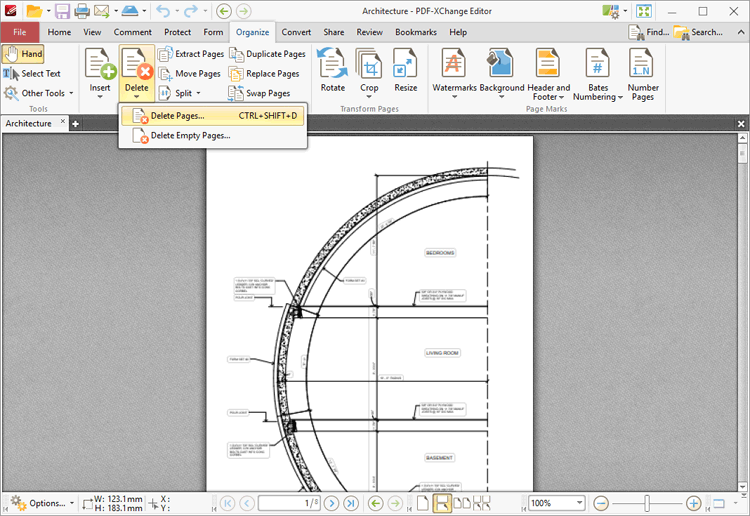Viewport: 750px width, 516px height.
Task: Switch to the Convert ribbon tab
Action: (x=296, y=32)
